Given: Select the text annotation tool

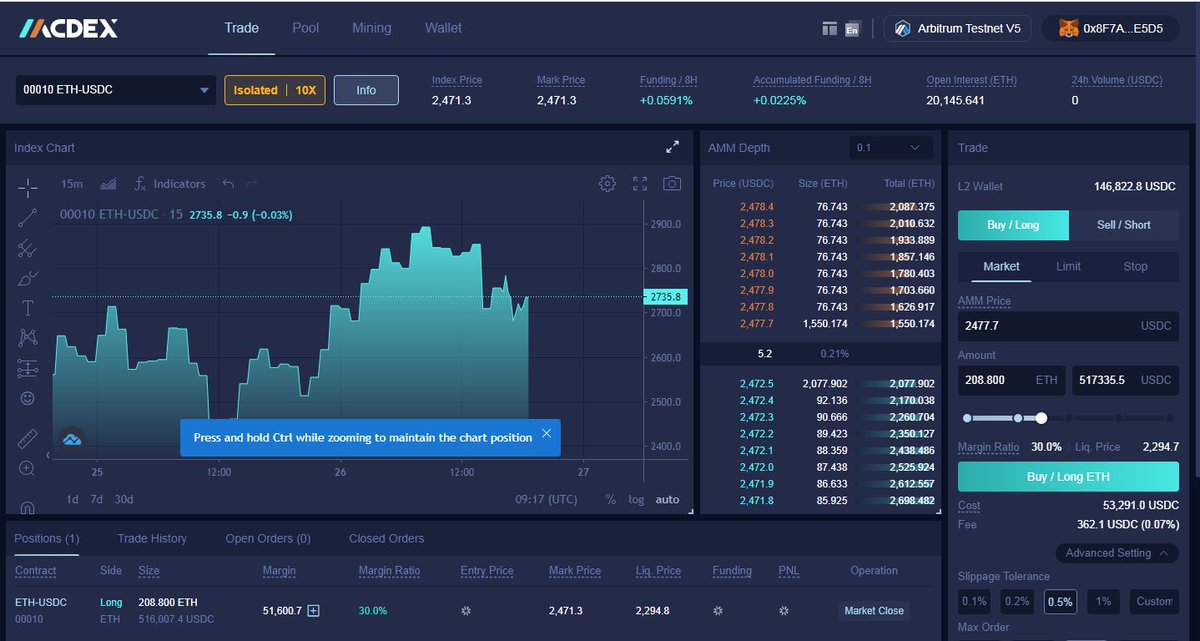Looking at the screenshot, I should 28,308.
